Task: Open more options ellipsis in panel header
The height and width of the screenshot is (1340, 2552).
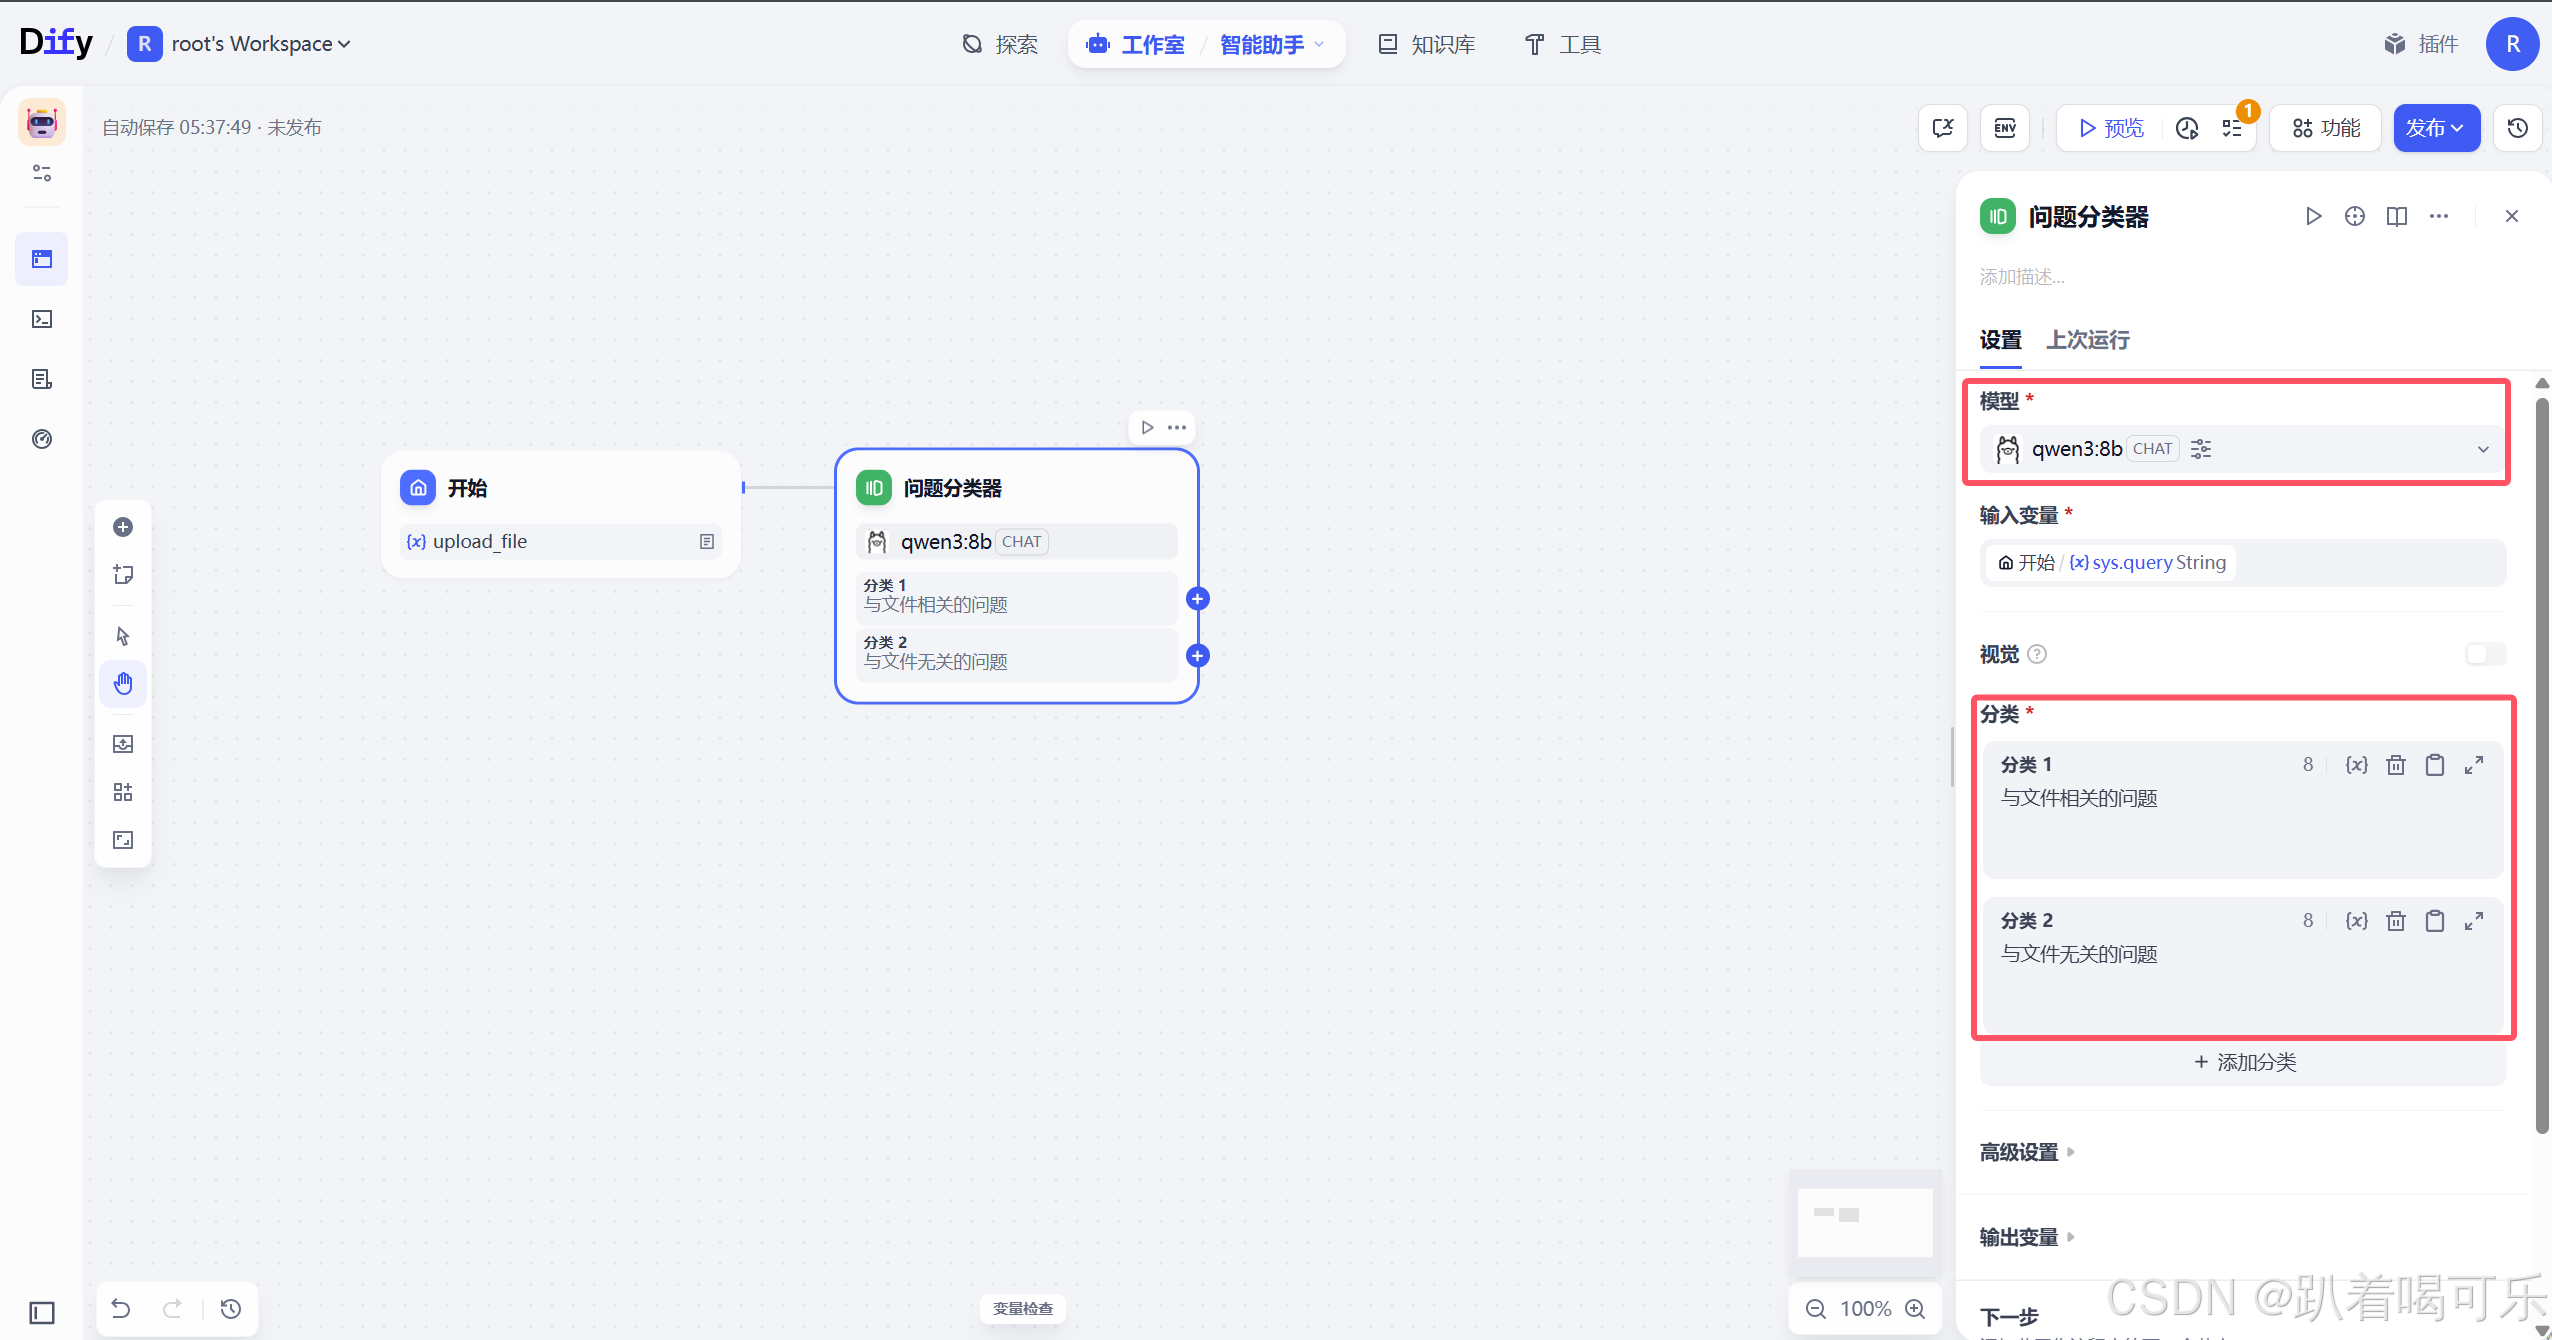Action: (x=2439, y=216)
